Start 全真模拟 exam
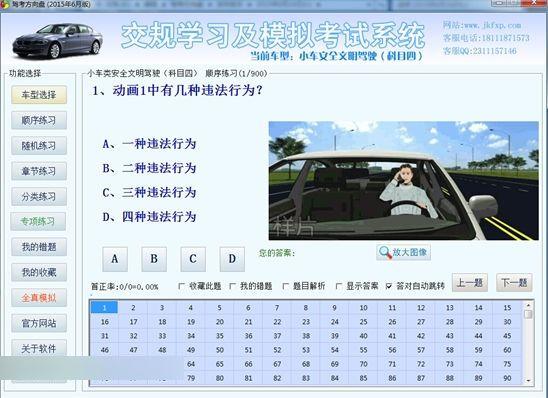548x398 pixels. click(39, 298)
